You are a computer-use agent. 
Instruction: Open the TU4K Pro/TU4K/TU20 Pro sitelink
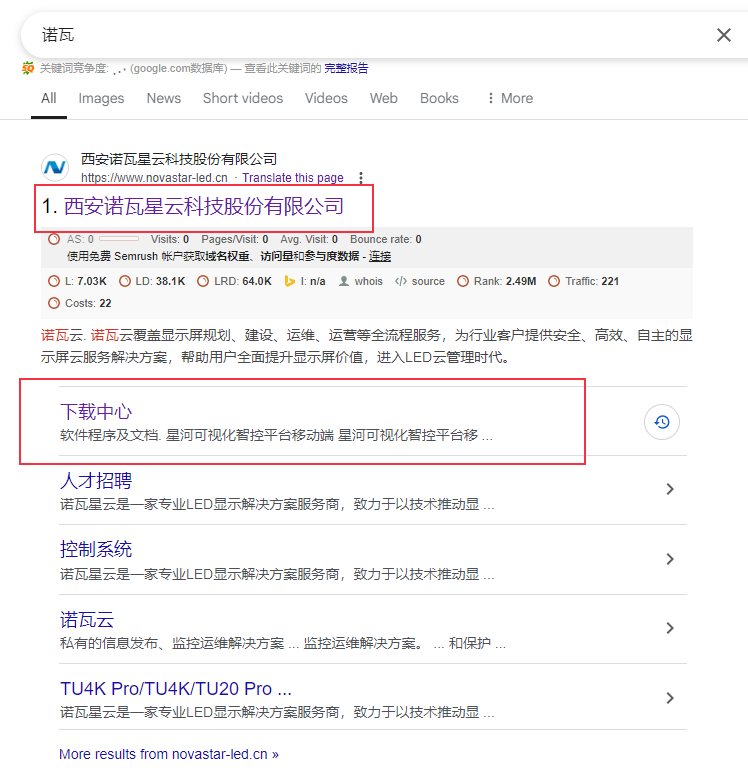click(176, 689)
